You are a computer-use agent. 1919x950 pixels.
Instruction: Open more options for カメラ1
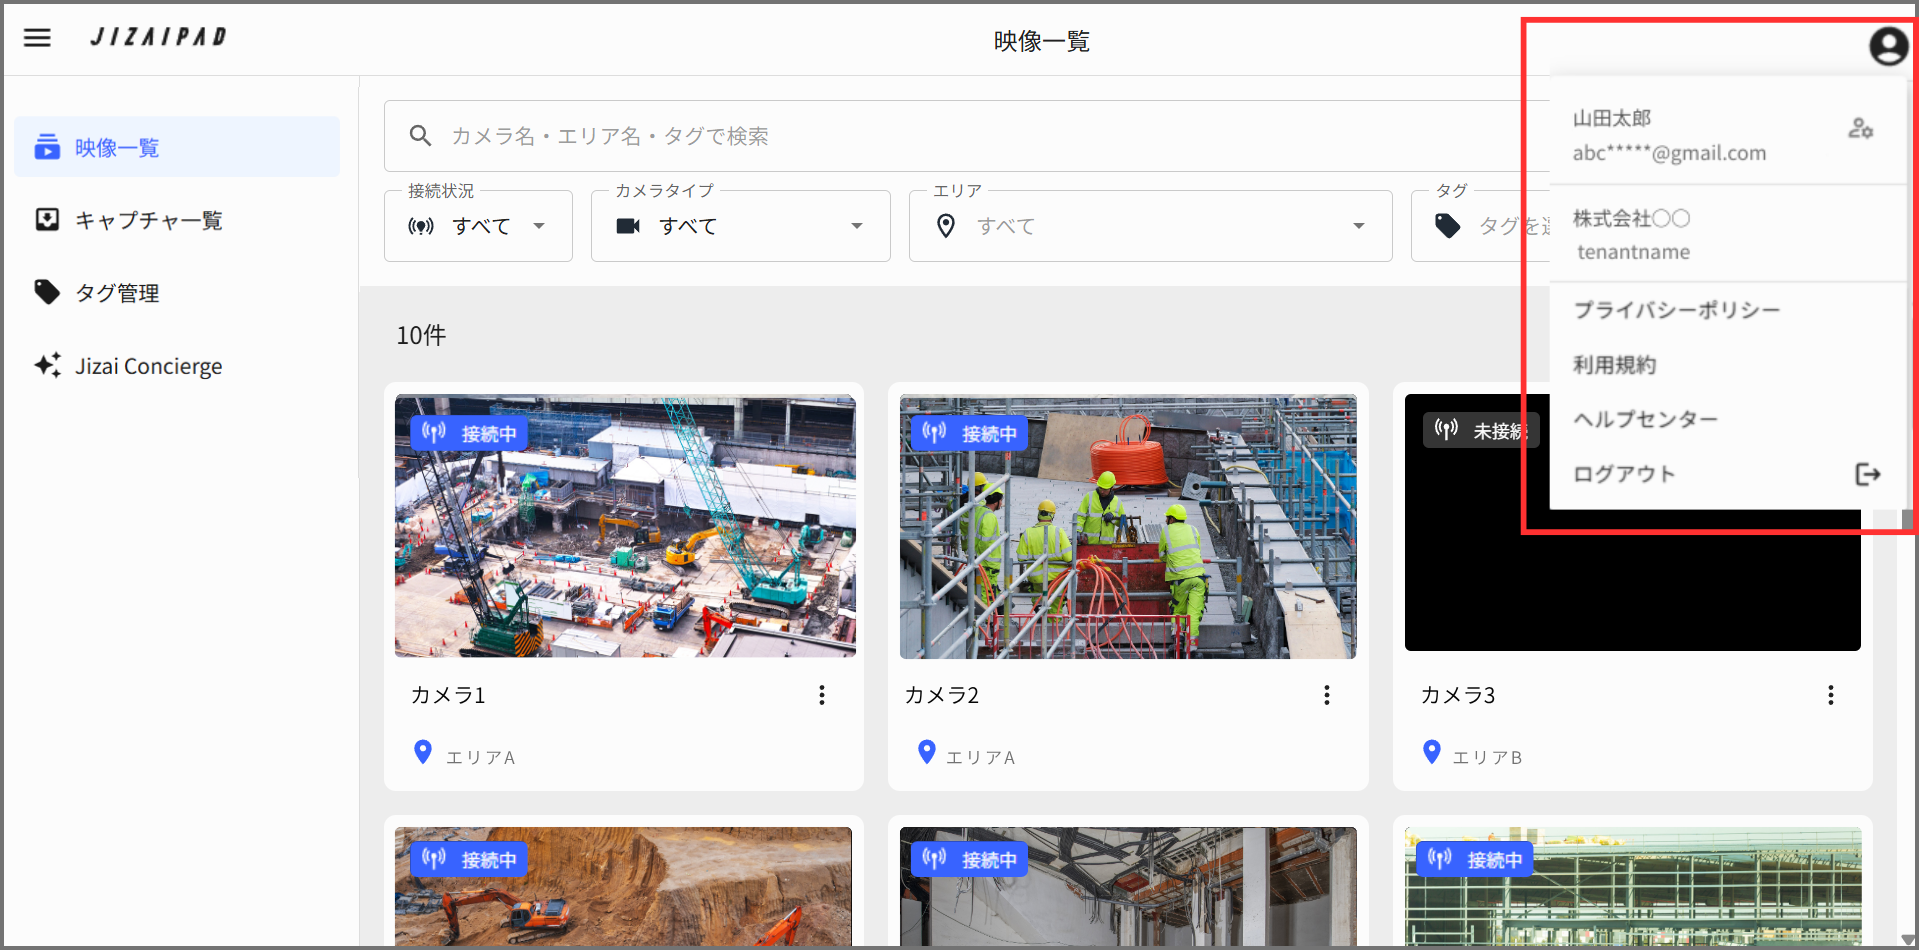tap(822, 695)
